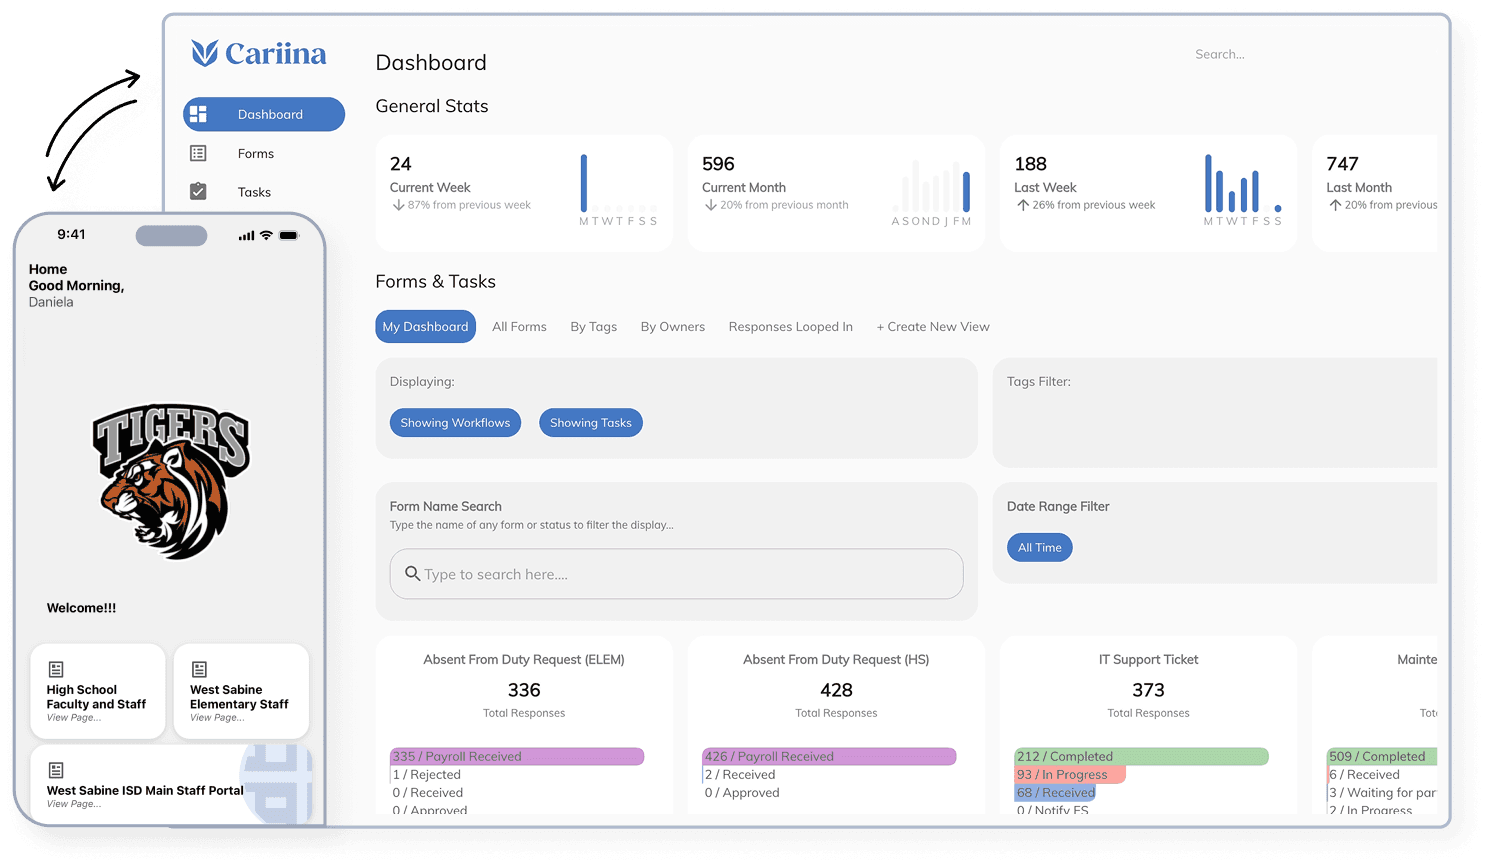The width and height of the screenshot is (1490, 867).
Task: Select the 188 Last Week stat
Action: click(1030, 164)
